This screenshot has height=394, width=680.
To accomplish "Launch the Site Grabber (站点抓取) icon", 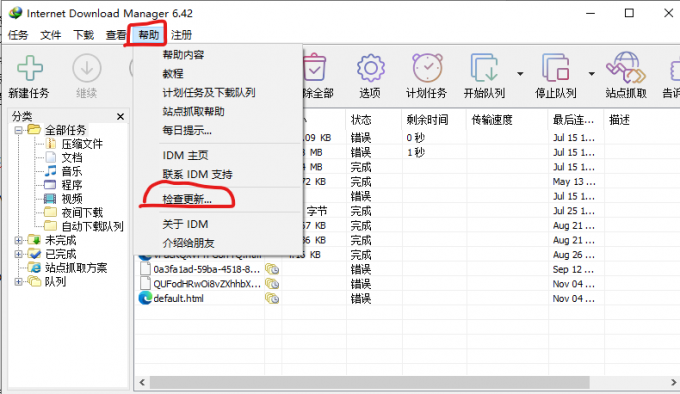I will (626, 68).
